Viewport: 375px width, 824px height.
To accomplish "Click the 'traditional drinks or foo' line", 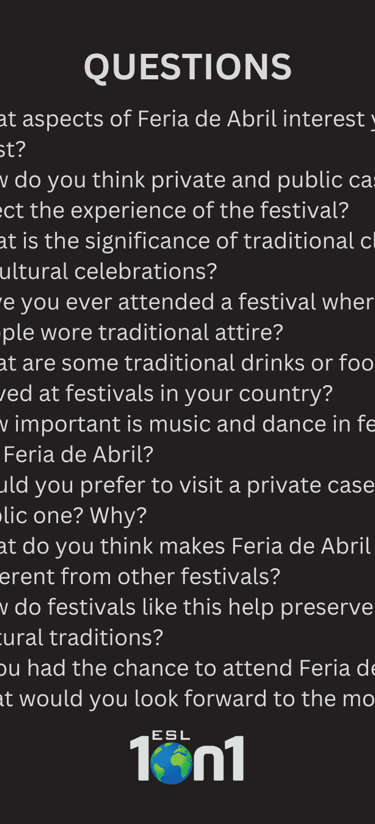I will 188,363.
